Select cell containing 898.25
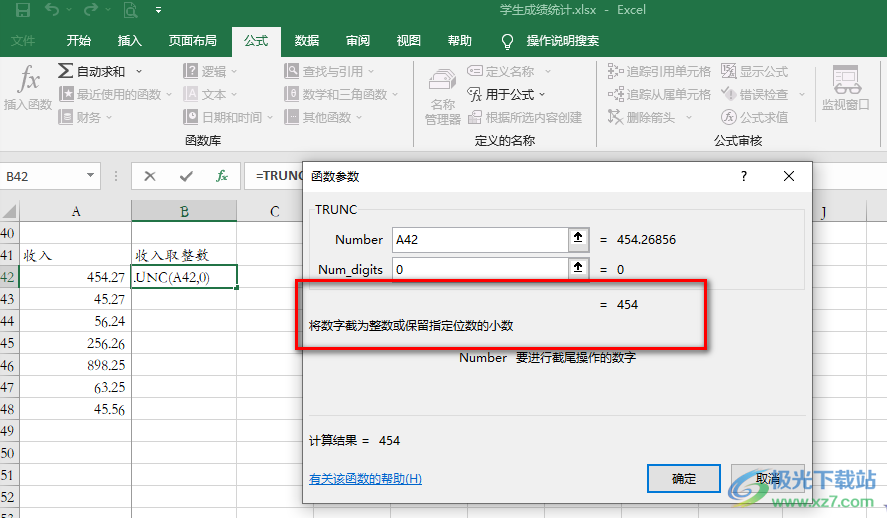 (75, 365)
